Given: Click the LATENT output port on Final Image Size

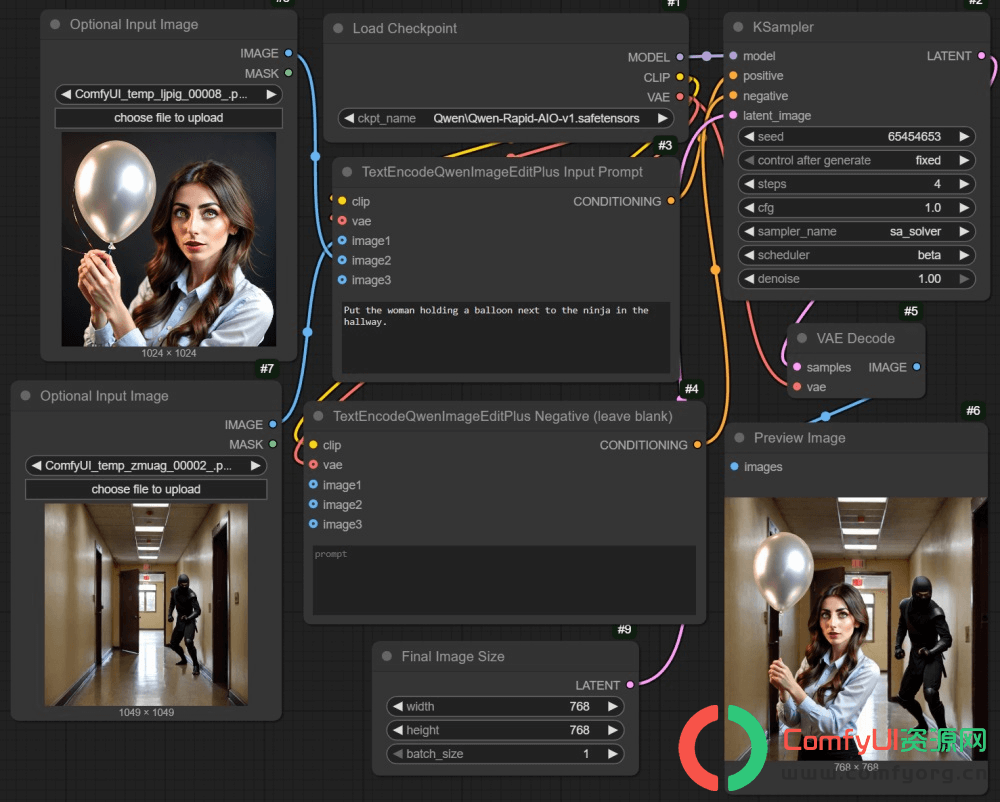Looking at the screenshot, I should pyautogui.click(x=630, y=685).
